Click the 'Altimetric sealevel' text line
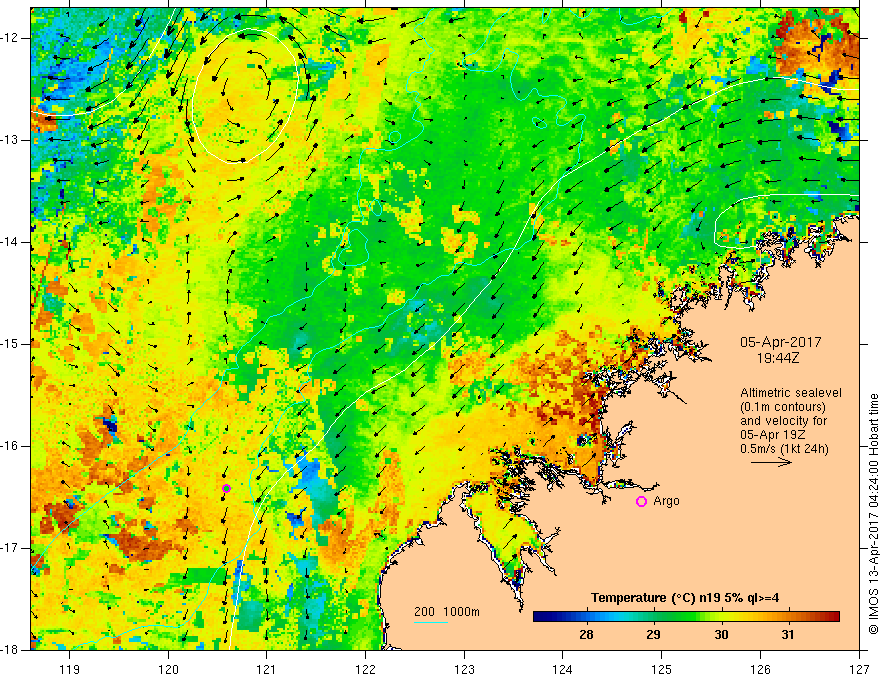This screenshot has width=880, height=680. click(x=791, y=393)
